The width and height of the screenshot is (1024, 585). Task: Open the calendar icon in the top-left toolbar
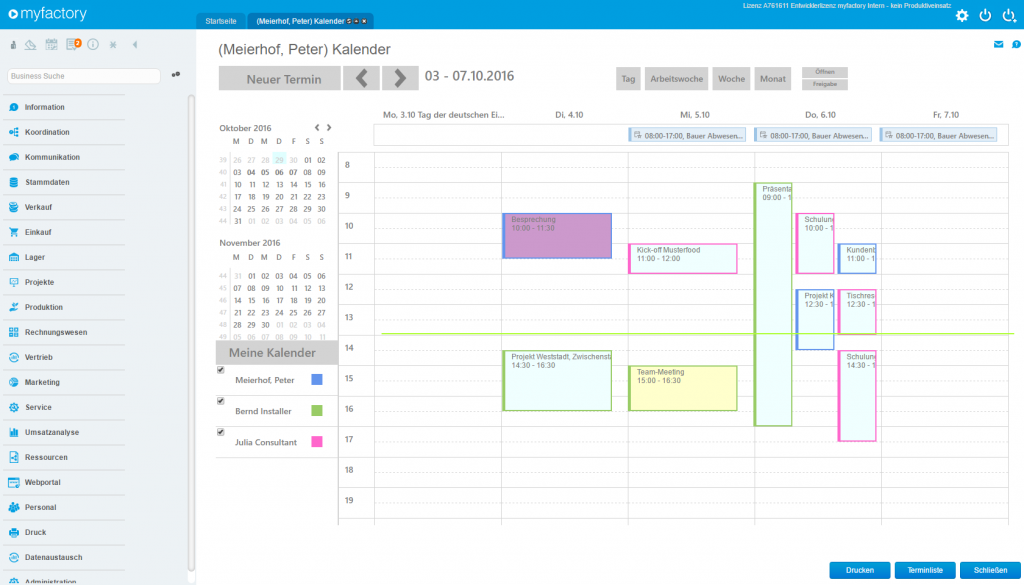point(52,44)
